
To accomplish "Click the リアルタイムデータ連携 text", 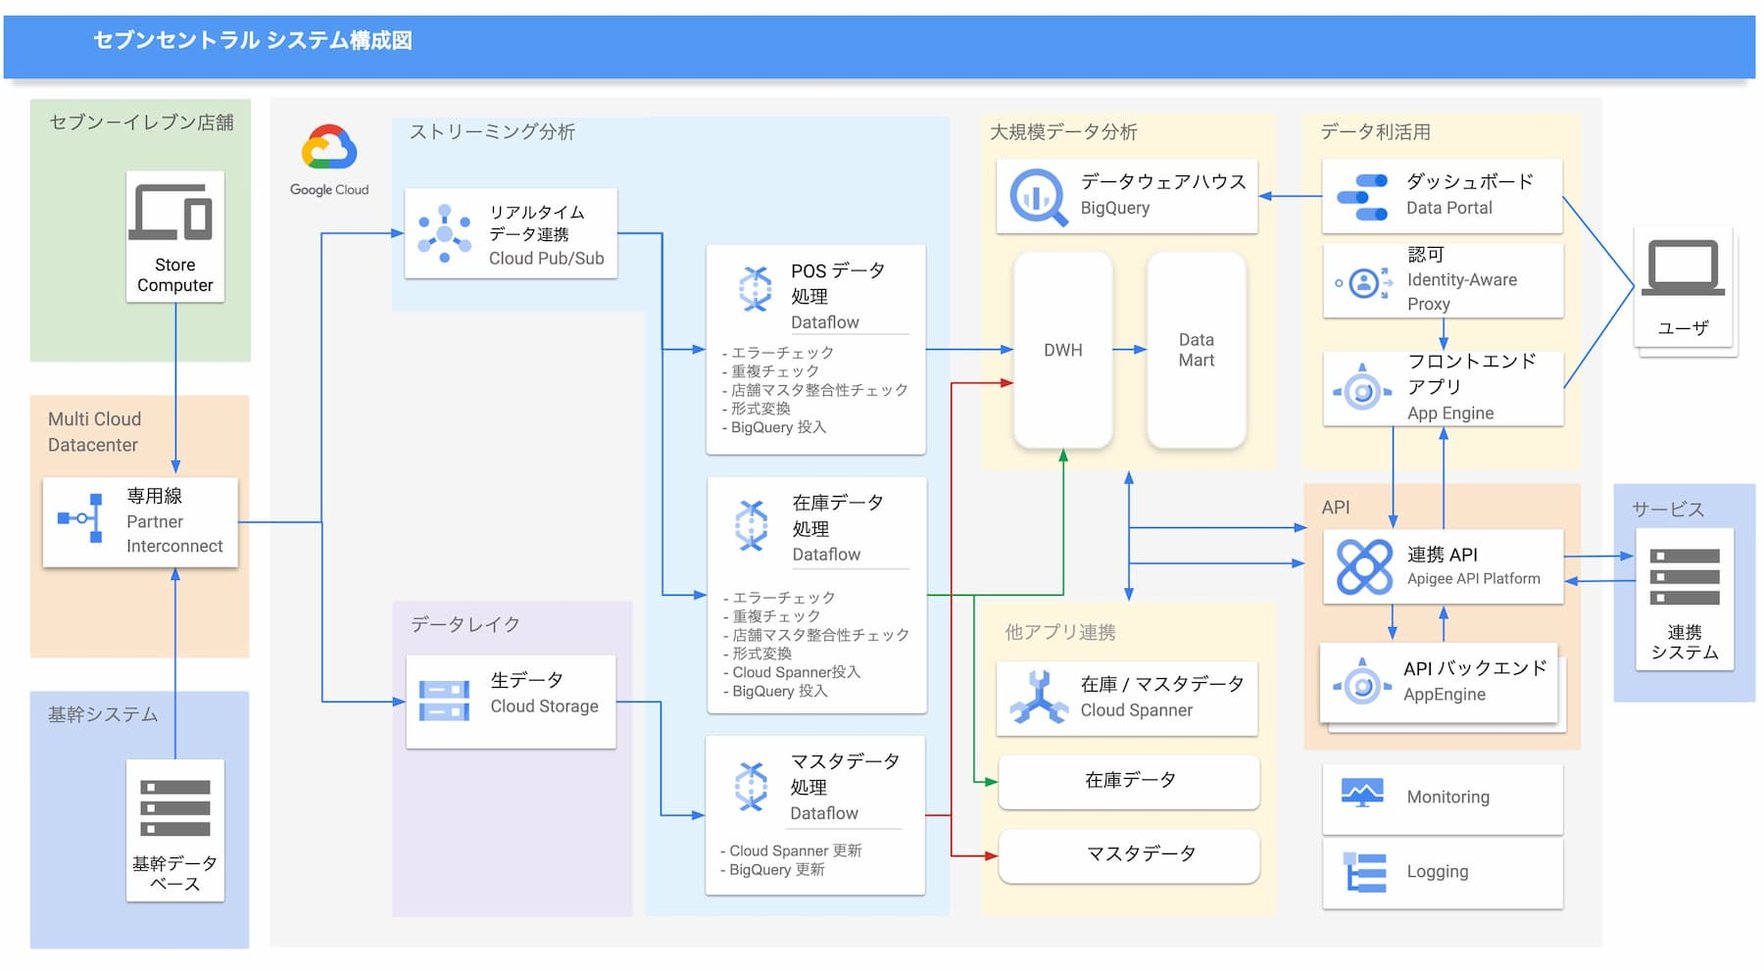I will tap(537, 223).
